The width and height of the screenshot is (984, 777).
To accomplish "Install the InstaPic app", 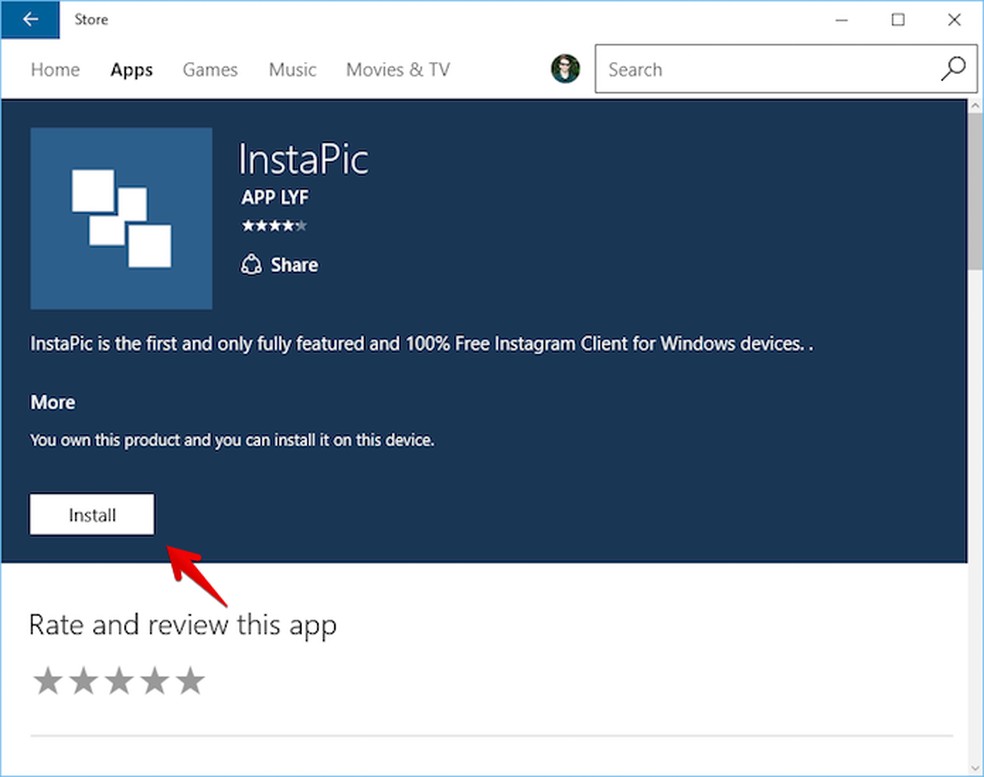I will tap(91, 514).
